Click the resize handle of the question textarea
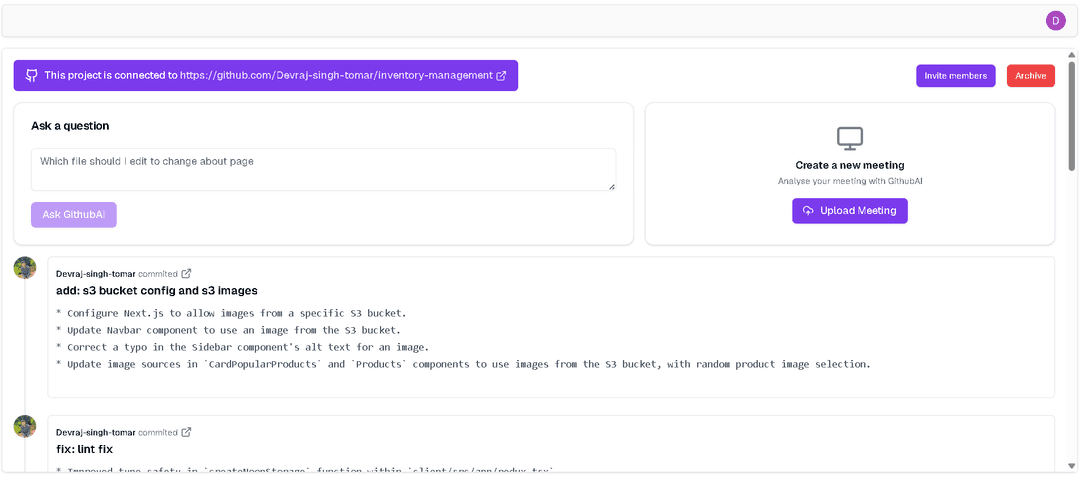 (611, 186)
